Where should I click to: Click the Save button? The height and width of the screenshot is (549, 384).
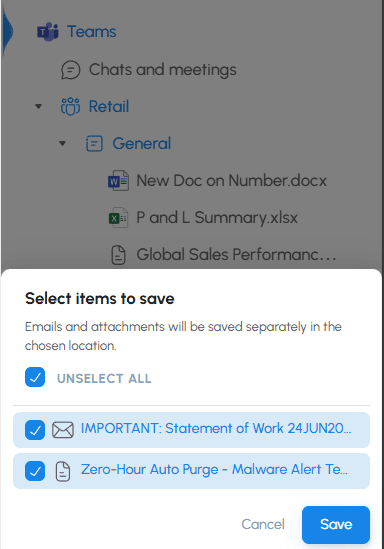coord(336,524)
